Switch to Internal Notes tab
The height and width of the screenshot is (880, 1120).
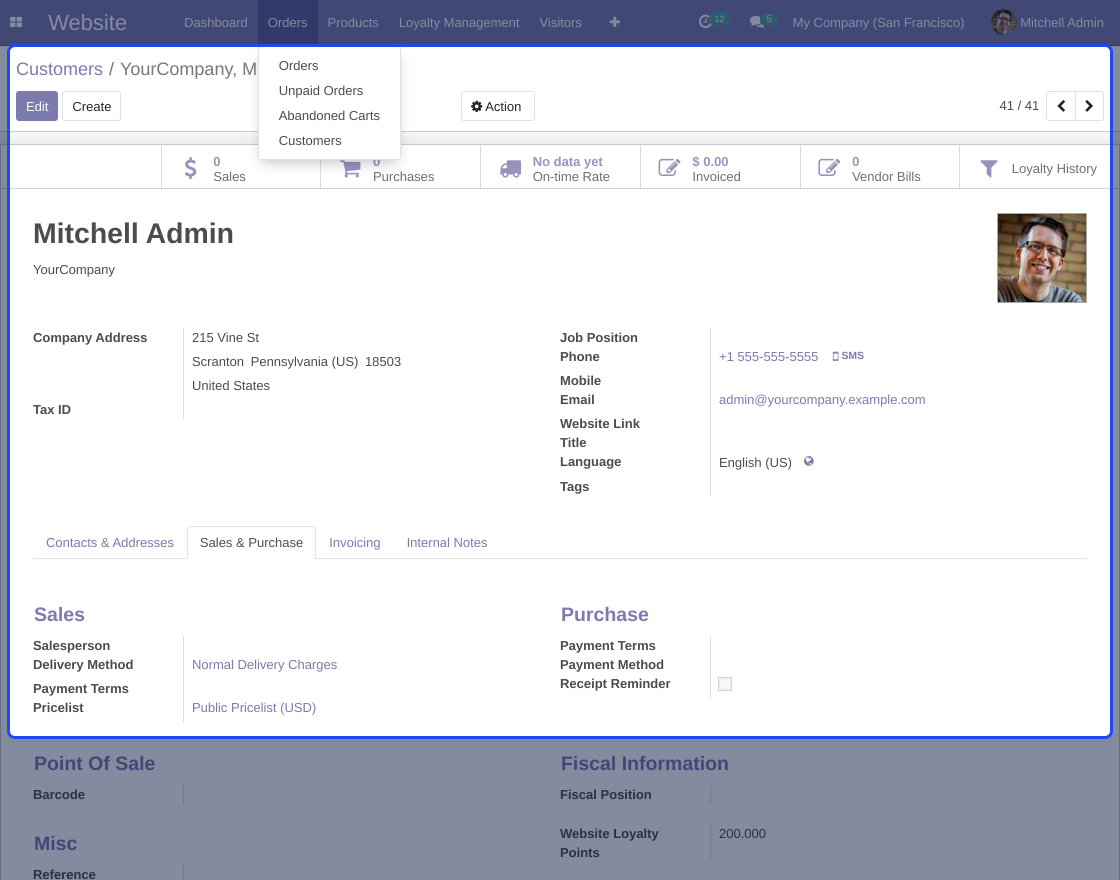pos(446,543)
